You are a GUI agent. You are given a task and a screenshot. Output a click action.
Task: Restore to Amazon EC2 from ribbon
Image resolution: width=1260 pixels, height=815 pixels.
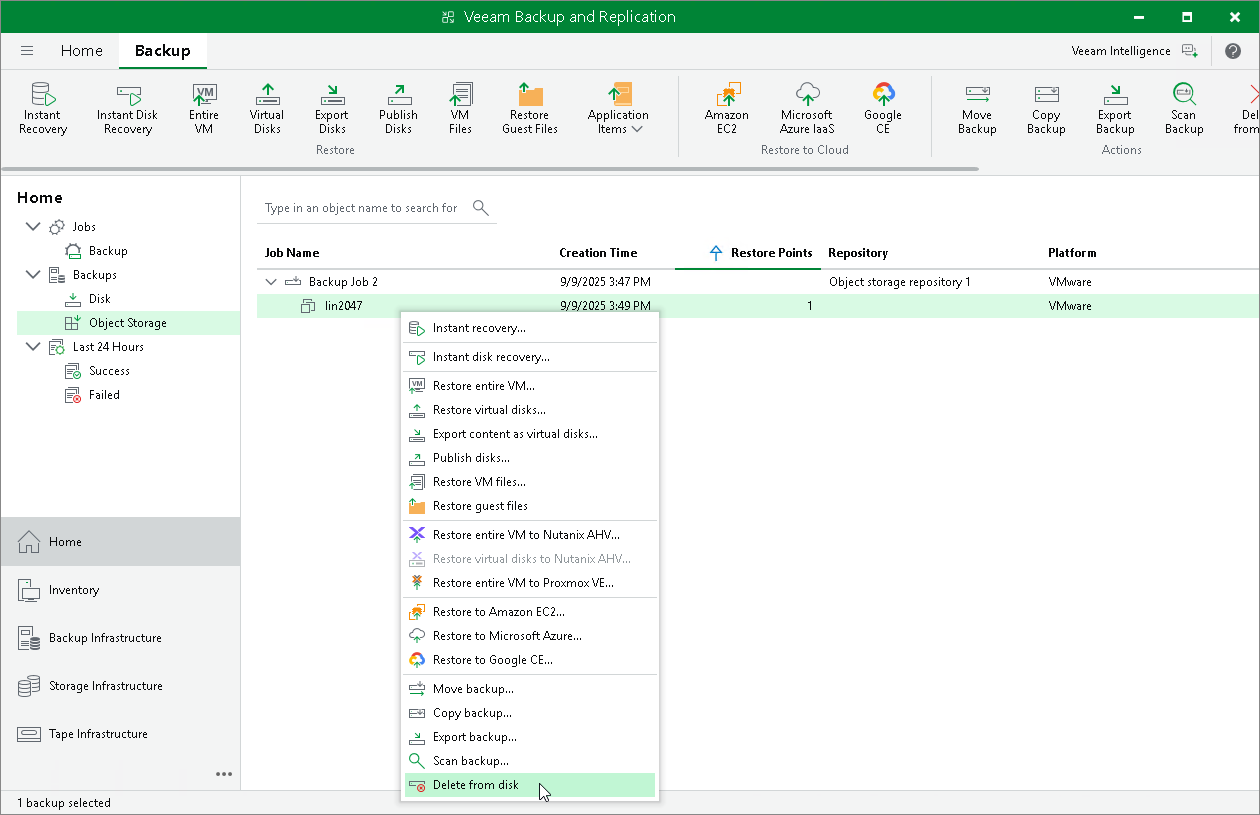pos(727,108)
